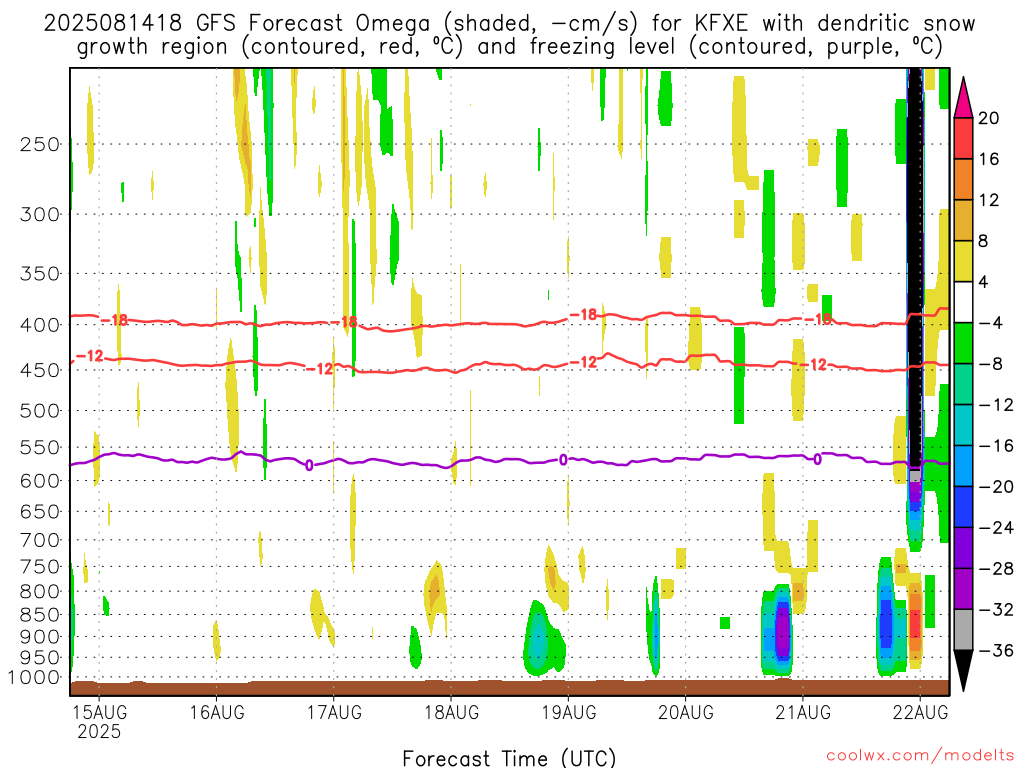Click the 550 pressure level label
This screenshot has width=1024, height=768.
tap(40, 447)
